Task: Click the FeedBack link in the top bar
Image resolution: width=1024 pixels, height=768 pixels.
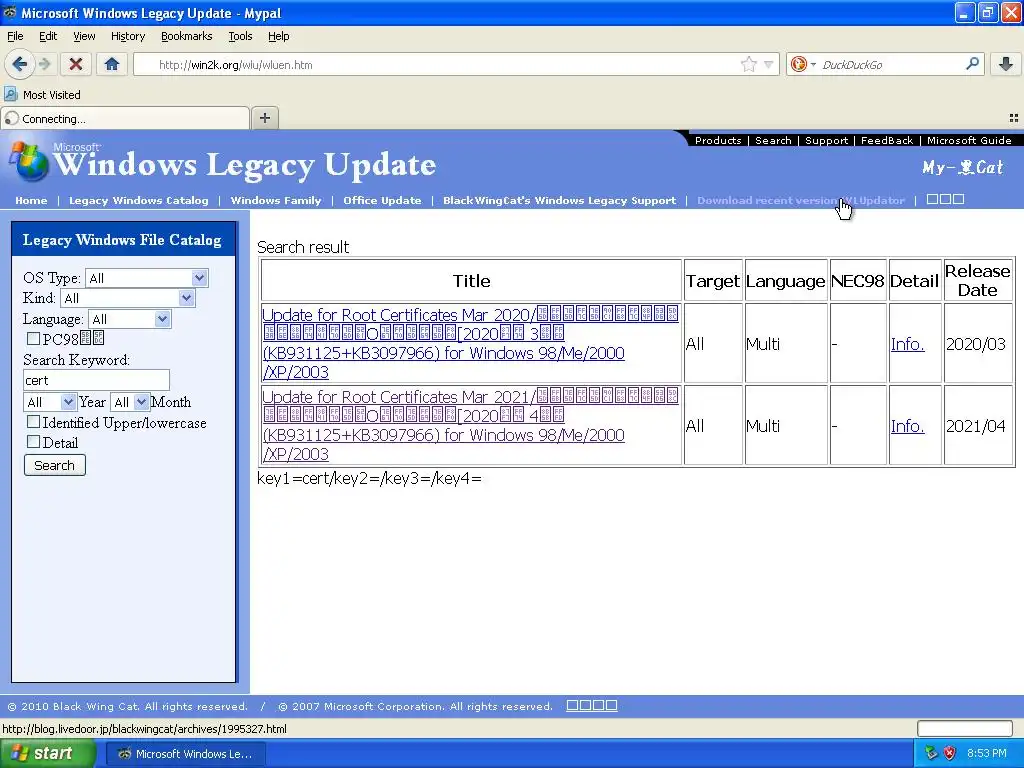Action: pyautogui.click(x=887, y=140)
